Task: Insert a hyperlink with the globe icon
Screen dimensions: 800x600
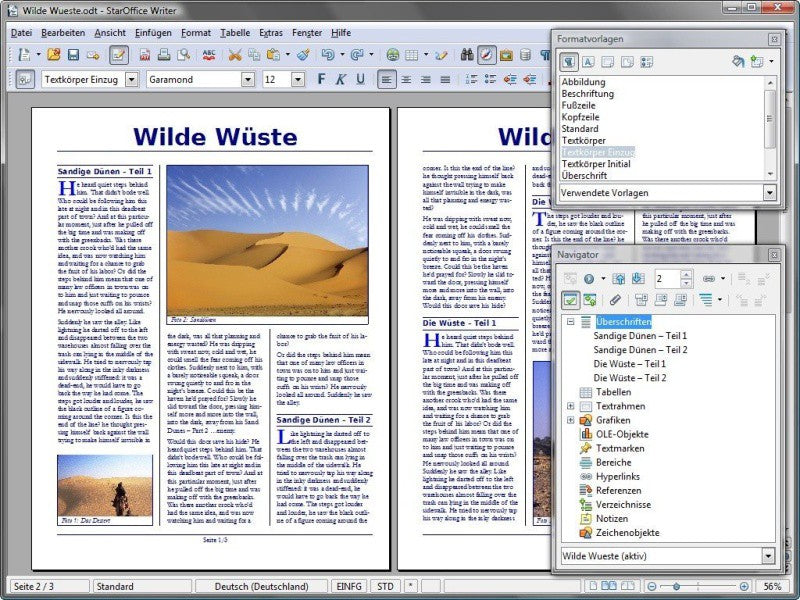Action: (x=392, y=55)
